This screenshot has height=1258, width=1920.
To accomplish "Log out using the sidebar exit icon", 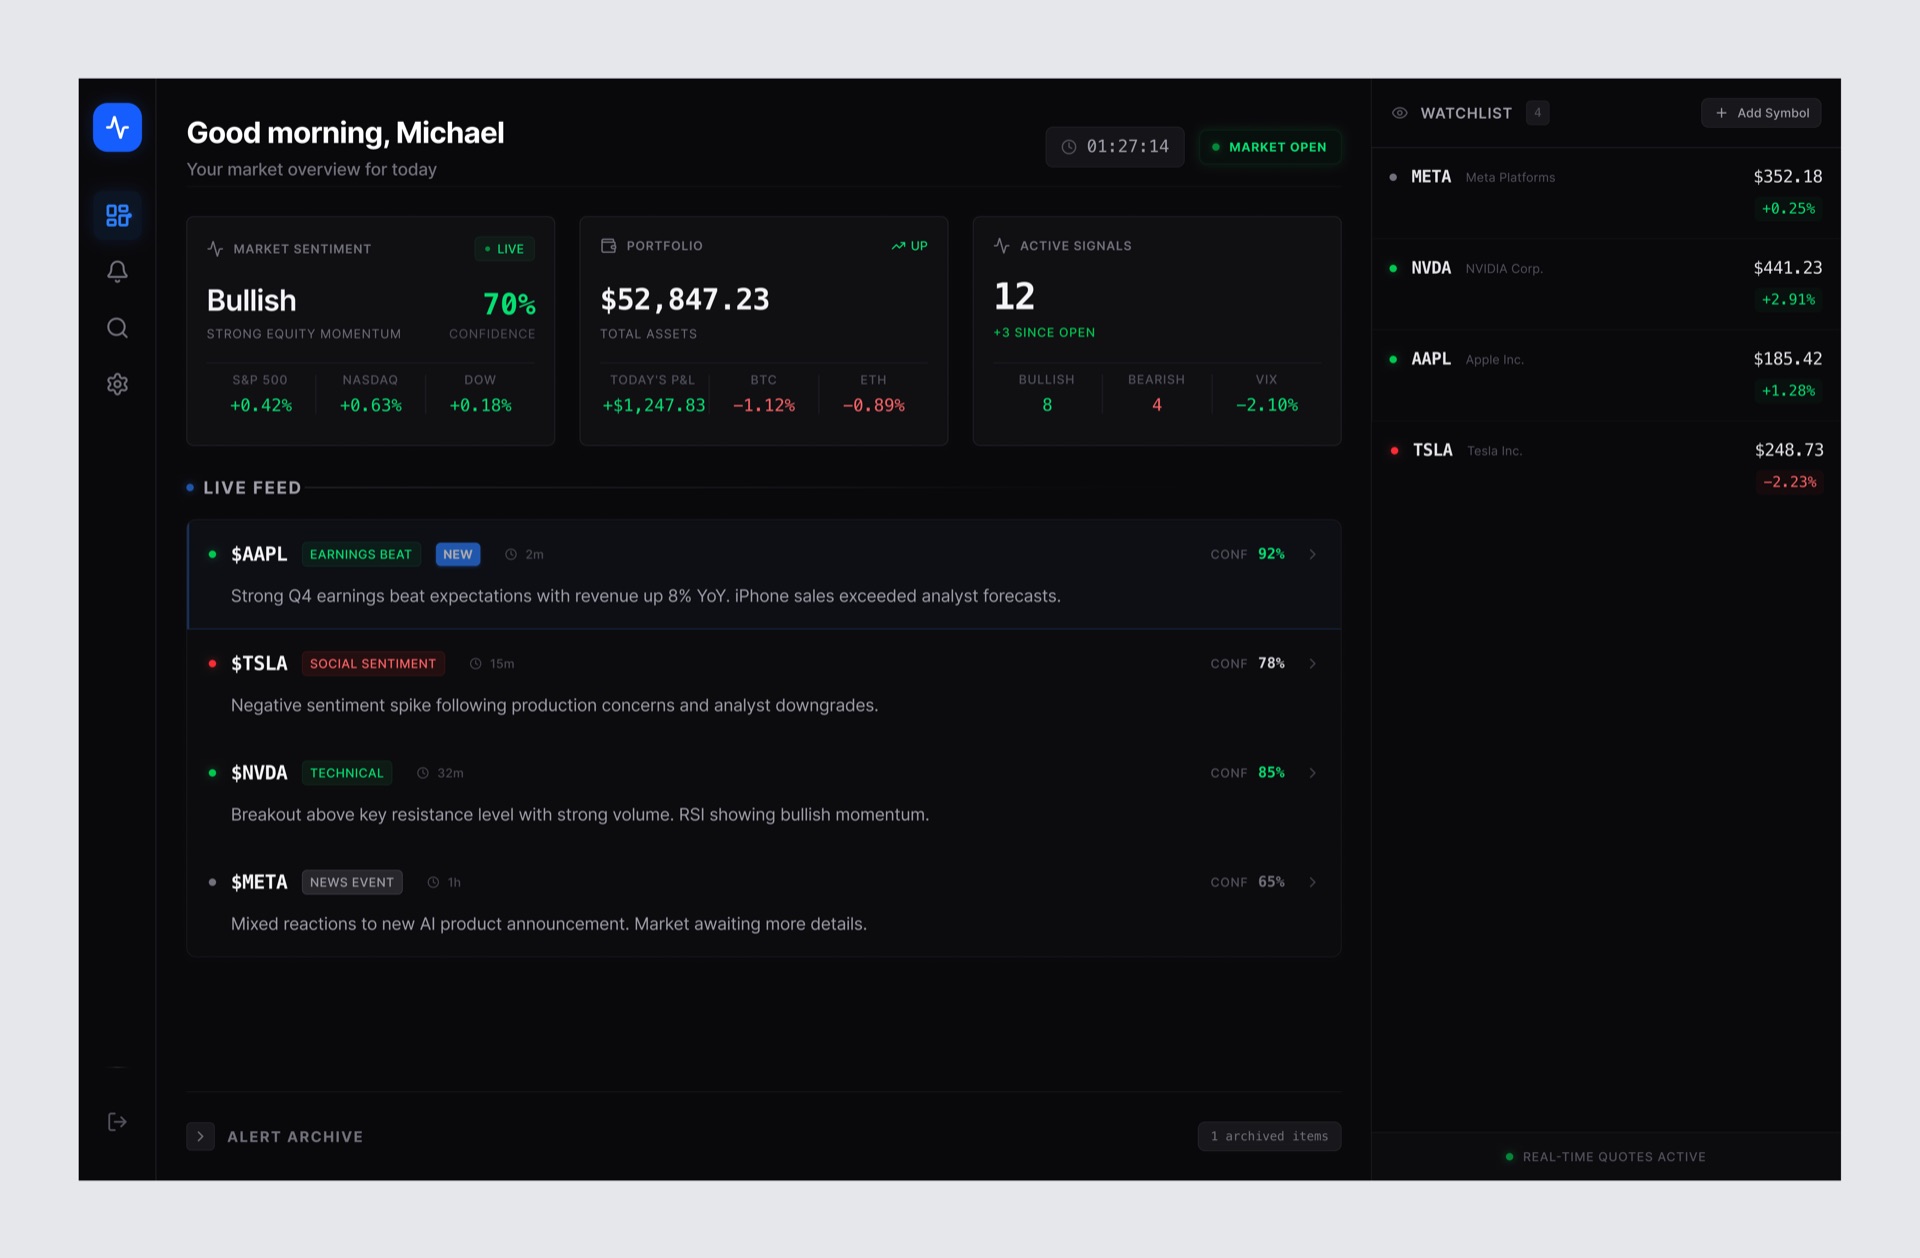I will point(117,1121).
